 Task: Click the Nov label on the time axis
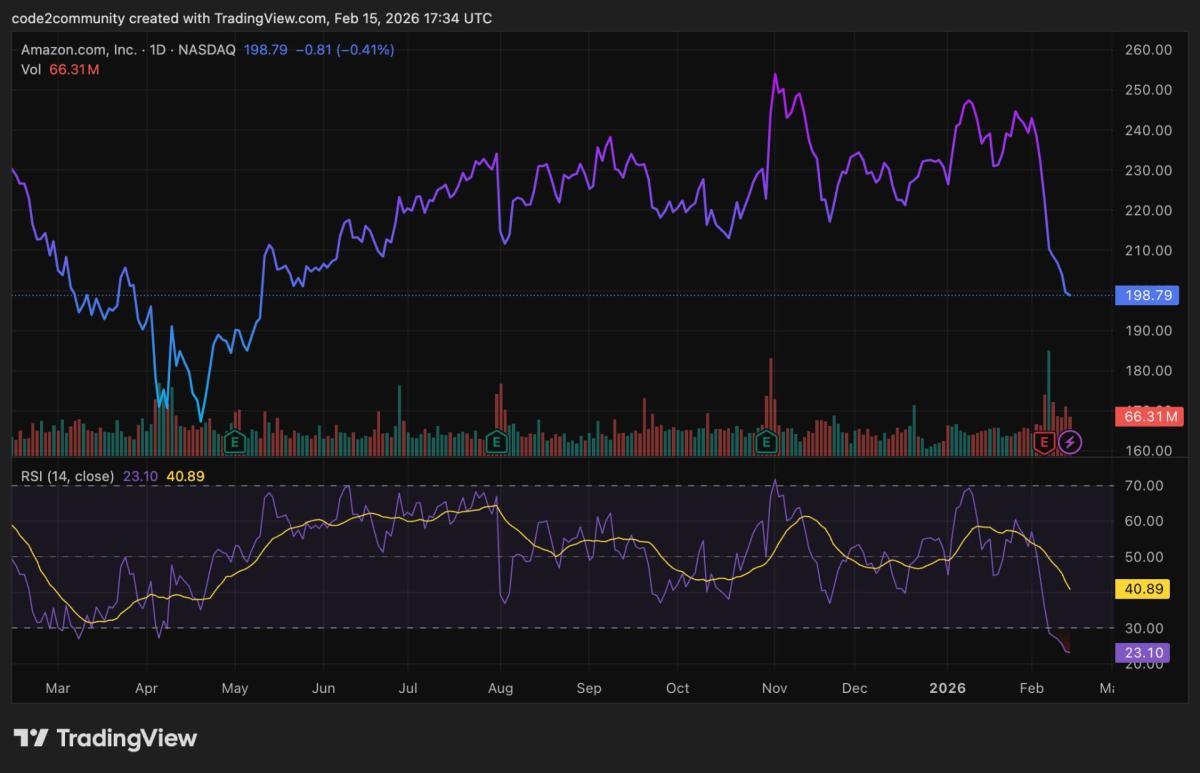(x=775, y=688)
